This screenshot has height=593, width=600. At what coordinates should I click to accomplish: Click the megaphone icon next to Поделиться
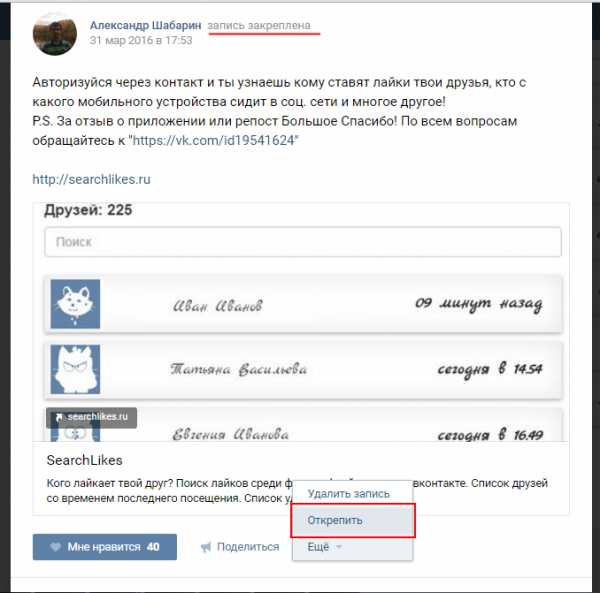point(206,547)
